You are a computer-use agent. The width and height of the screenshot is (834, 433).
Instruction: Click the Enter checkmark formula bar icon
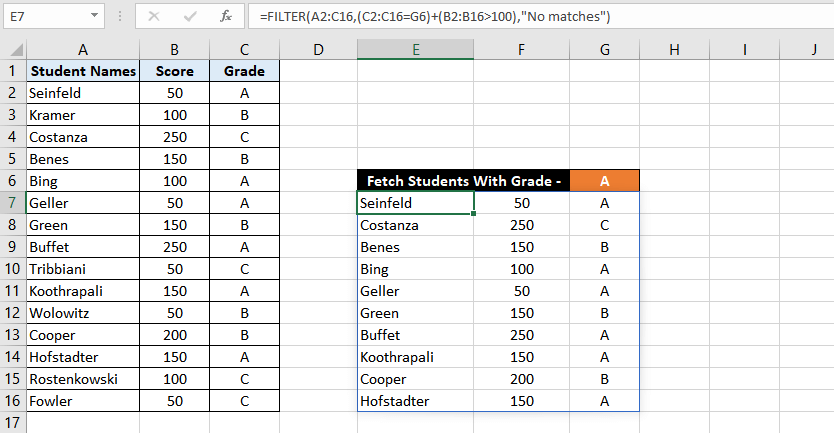[x=190, y=16]
